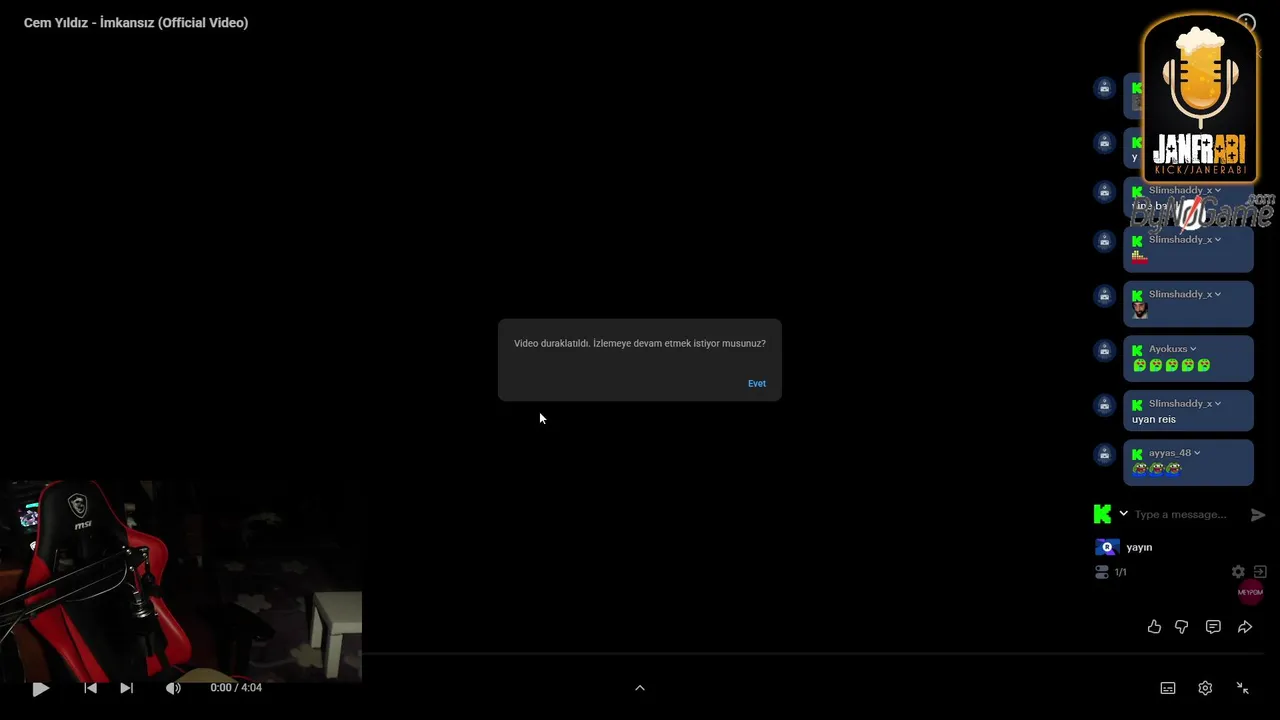This screenshot has width=1280, height=720.
Task: Click the ayyas_48 username
Action: [x=1170, y=453]
